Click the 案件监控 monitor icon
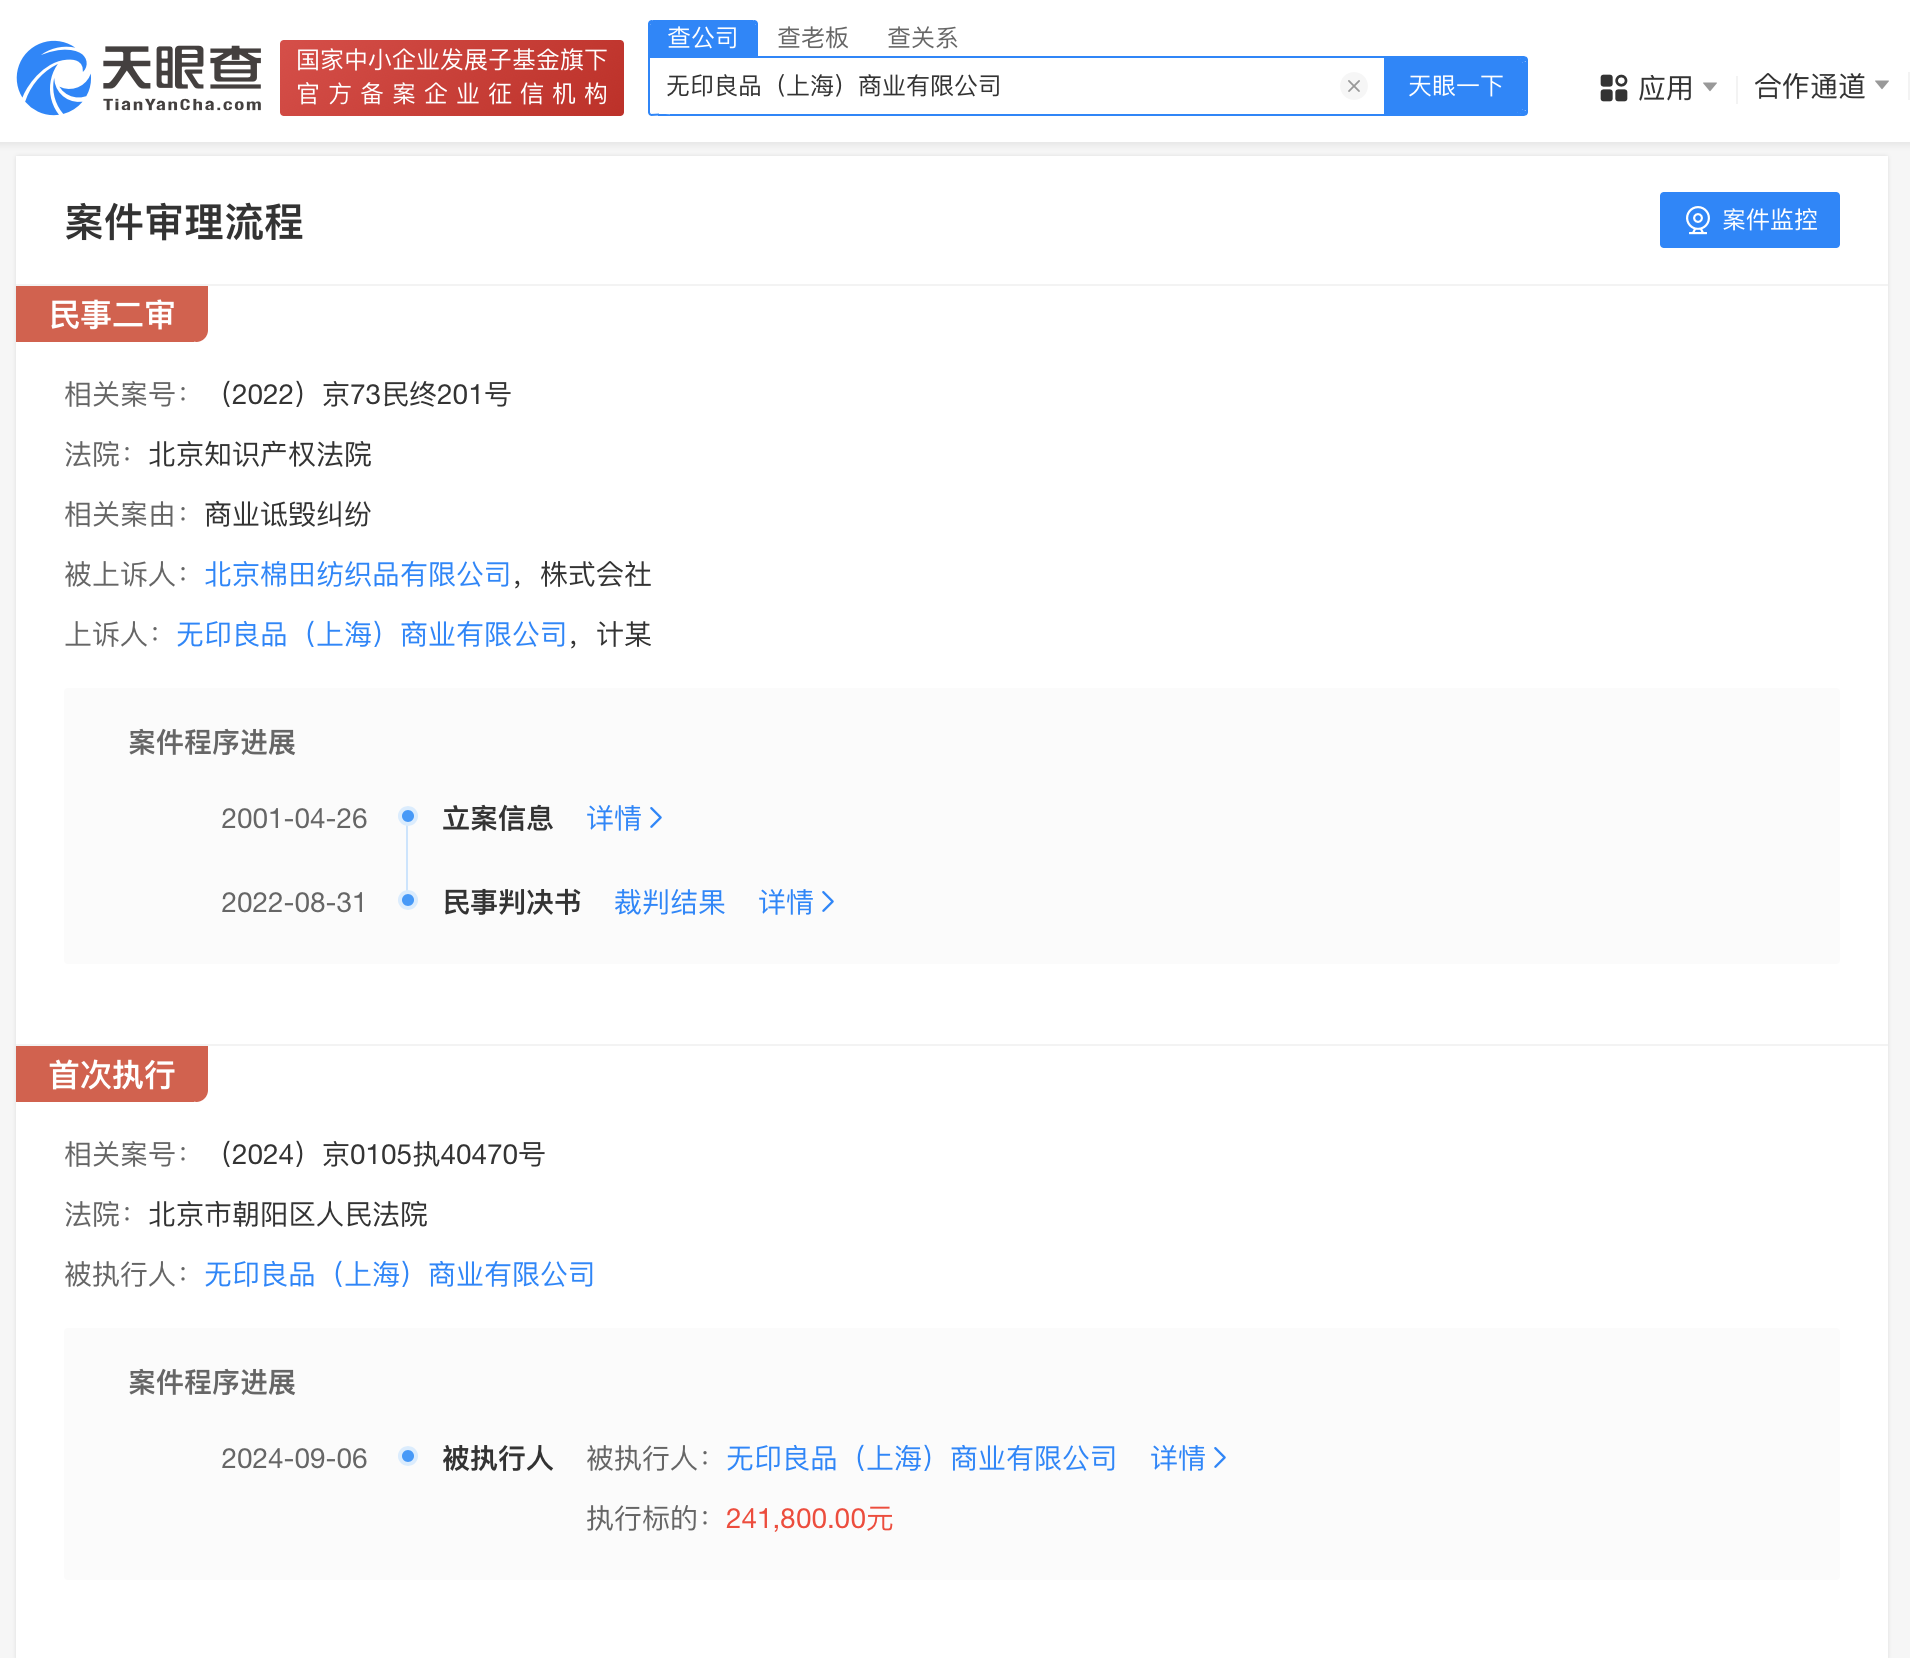This screenshot has height=1658, width=1910. [1697, 220]
